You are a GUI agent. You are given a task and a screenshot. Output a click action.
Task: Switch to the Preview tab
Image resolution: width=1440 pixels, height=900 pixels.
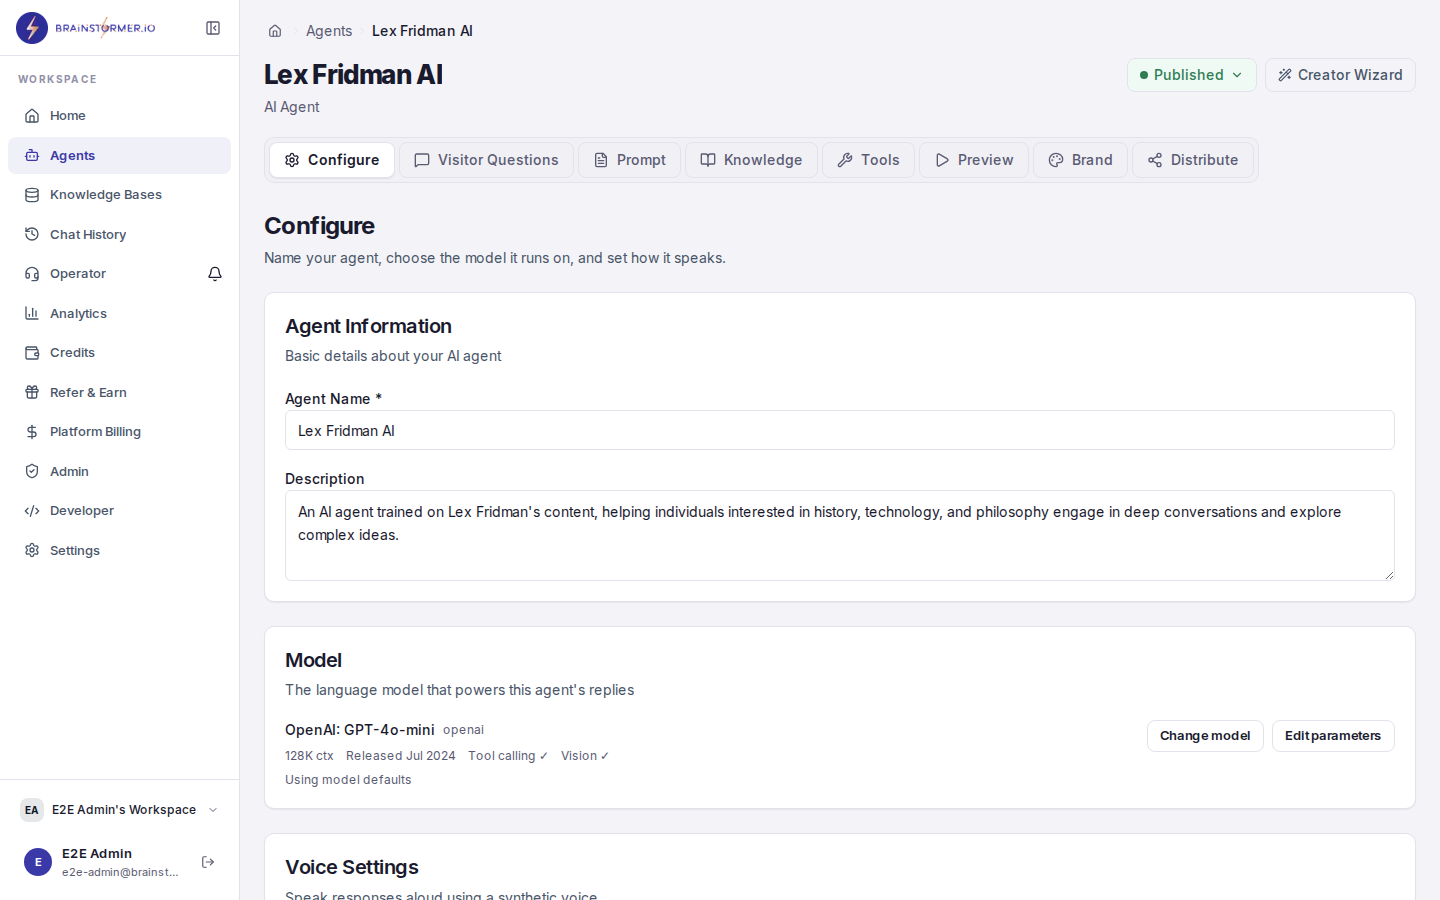point(974,160)
